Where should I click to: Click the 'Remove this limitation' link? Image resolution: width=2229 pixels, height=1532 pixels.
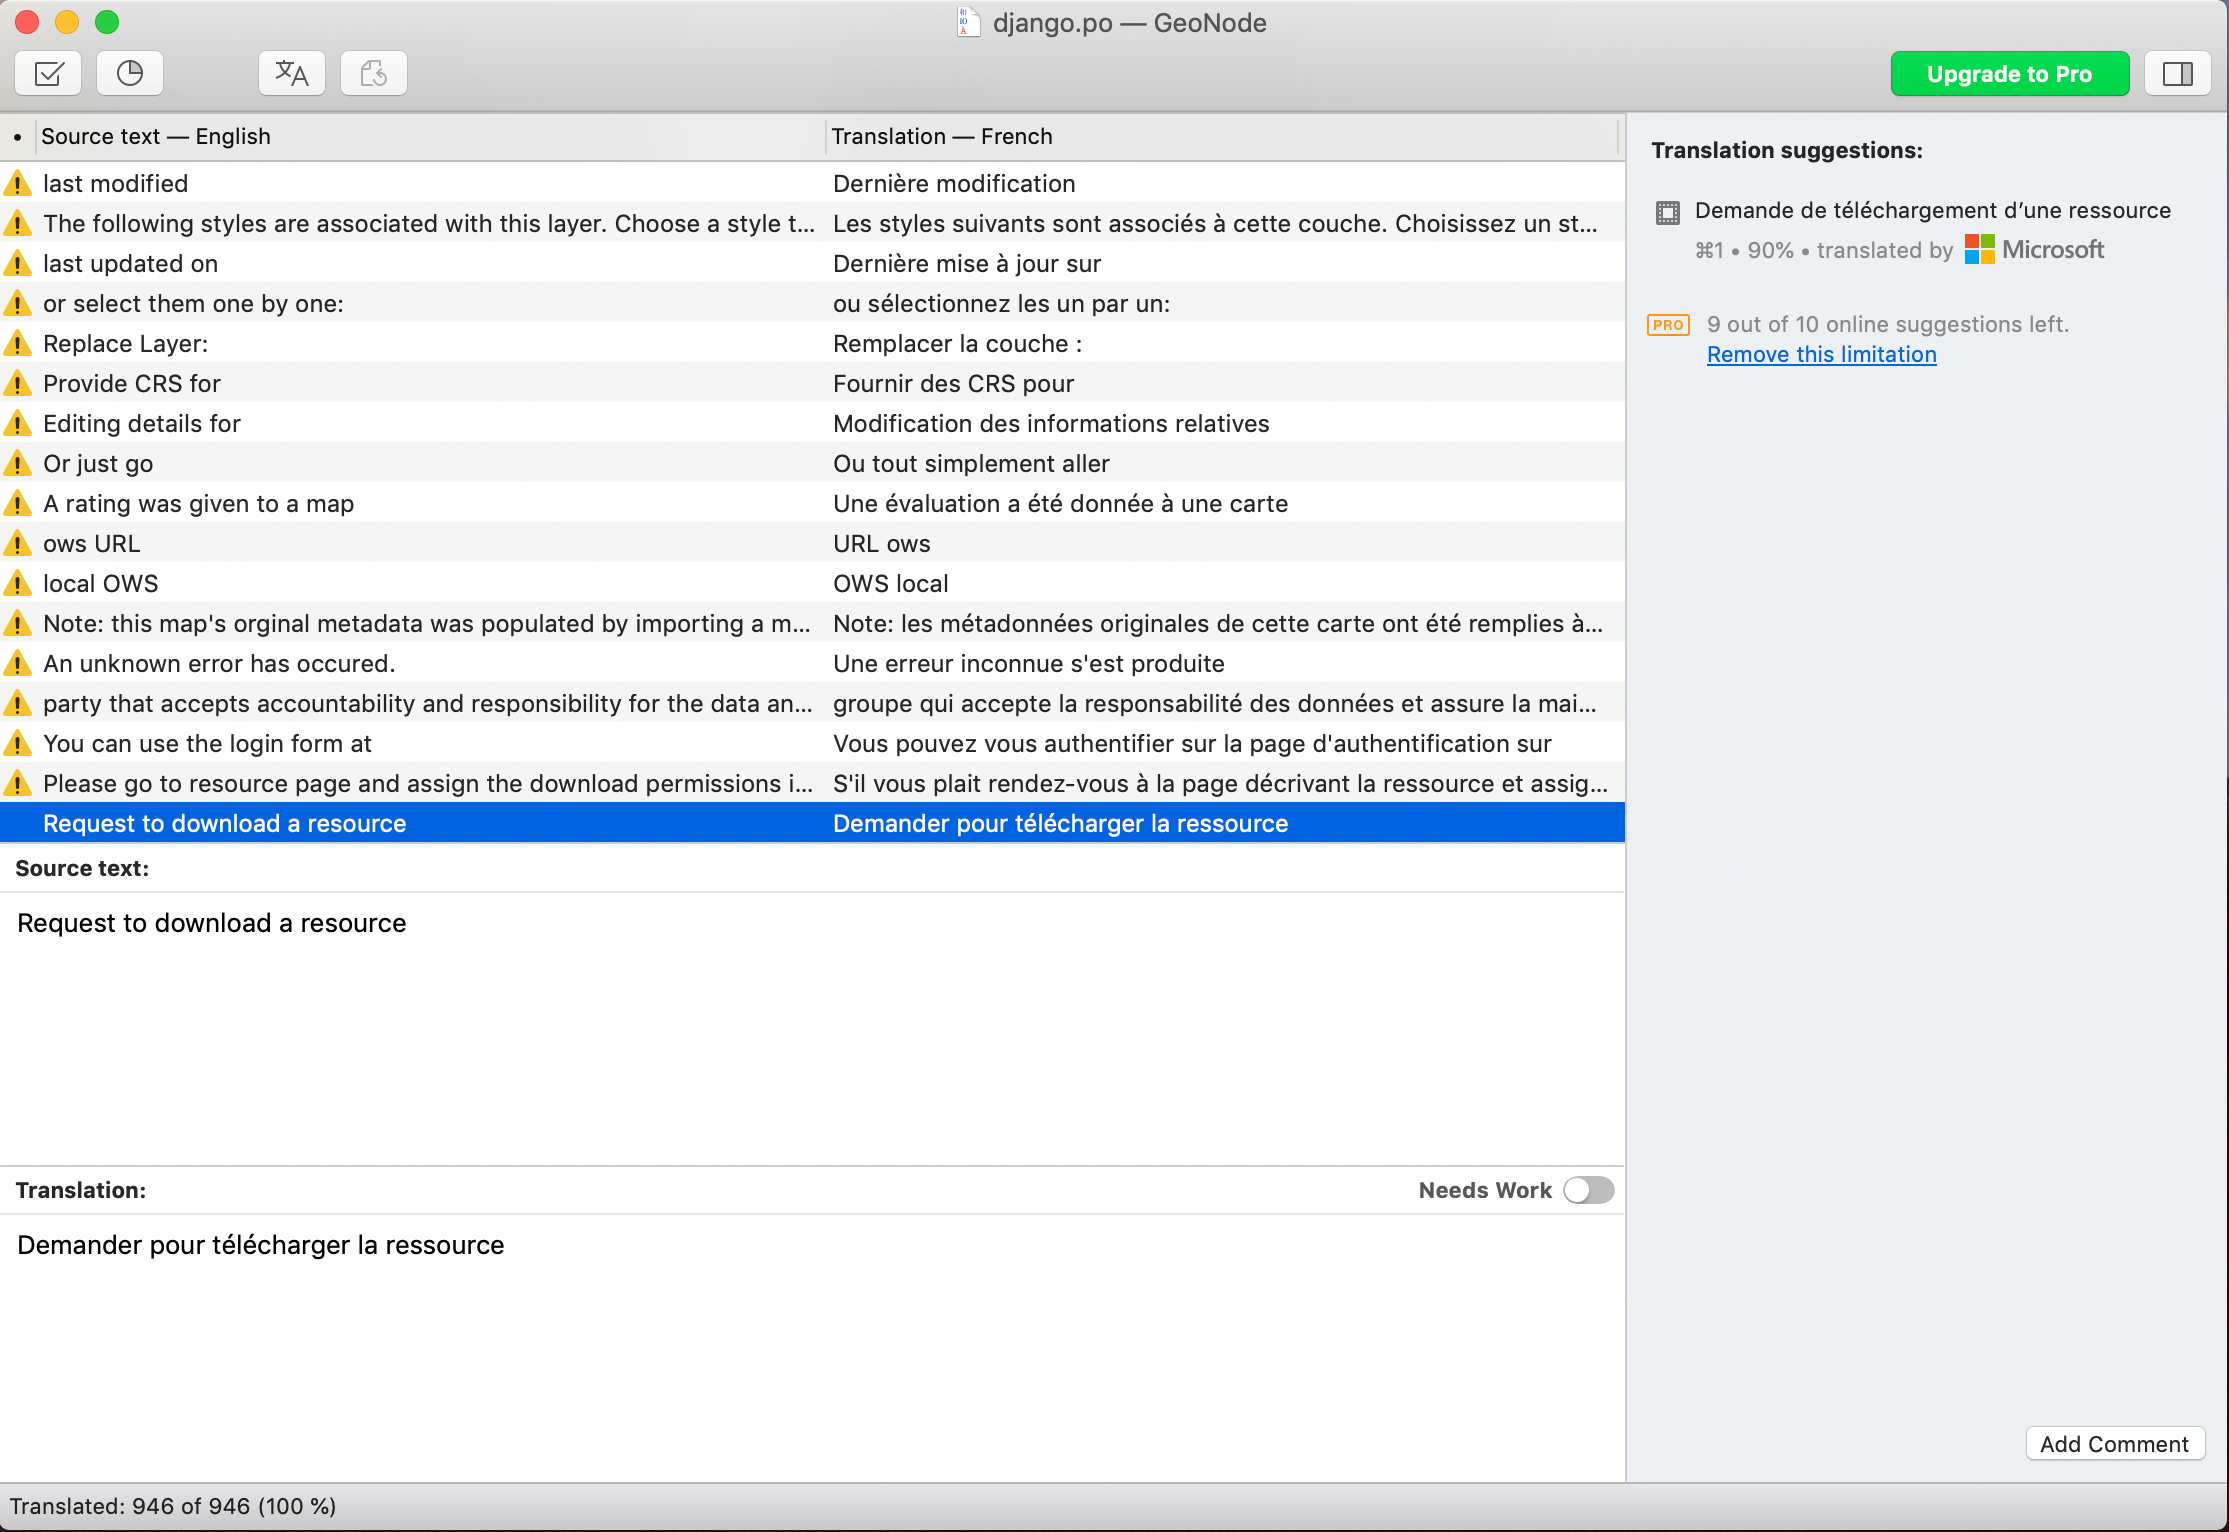[x=1822, y=352]
